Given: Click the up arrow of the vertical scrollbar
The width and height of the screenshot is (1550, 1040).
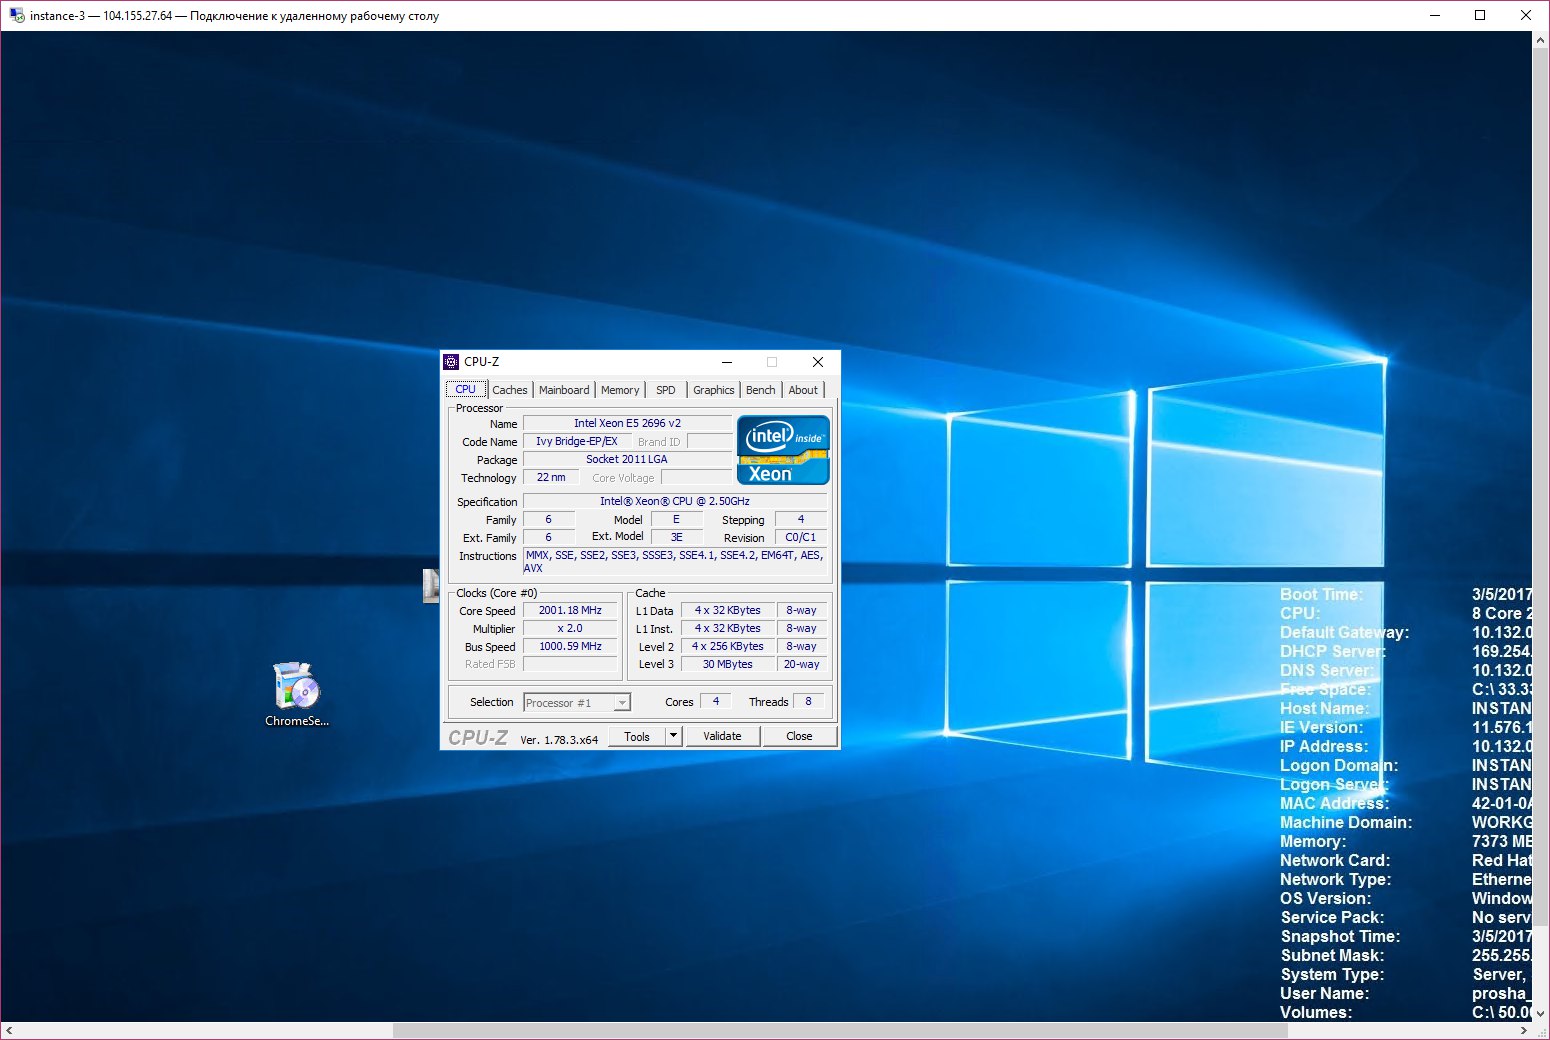Looking at the screenshot, I should [1540, 39].
